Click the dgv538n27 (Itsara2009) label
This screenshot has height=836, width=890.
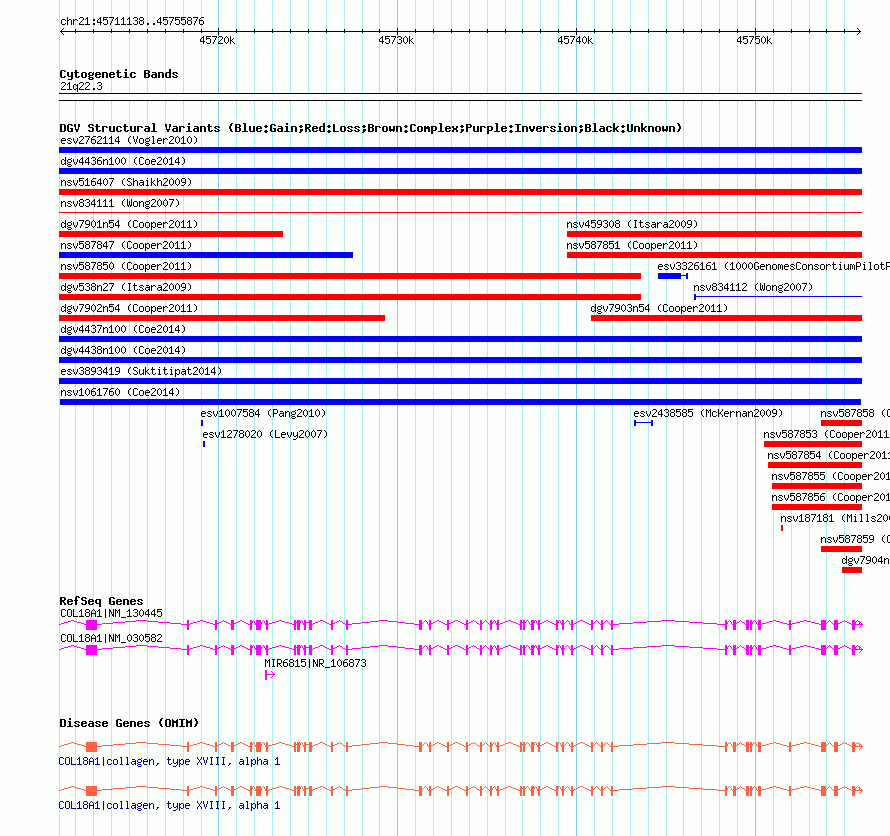(126, 287)
